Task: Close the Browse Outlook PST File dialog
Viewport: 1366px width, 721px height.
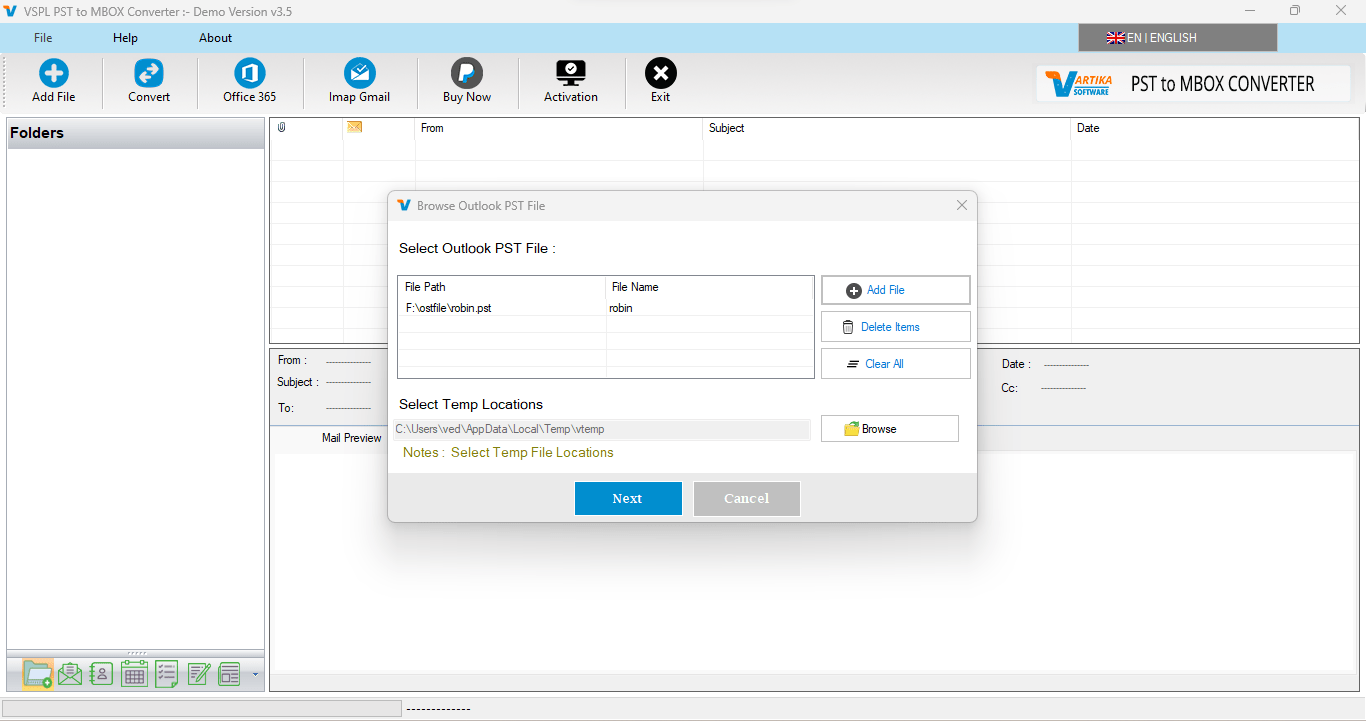Action: [x=961, y=205]
